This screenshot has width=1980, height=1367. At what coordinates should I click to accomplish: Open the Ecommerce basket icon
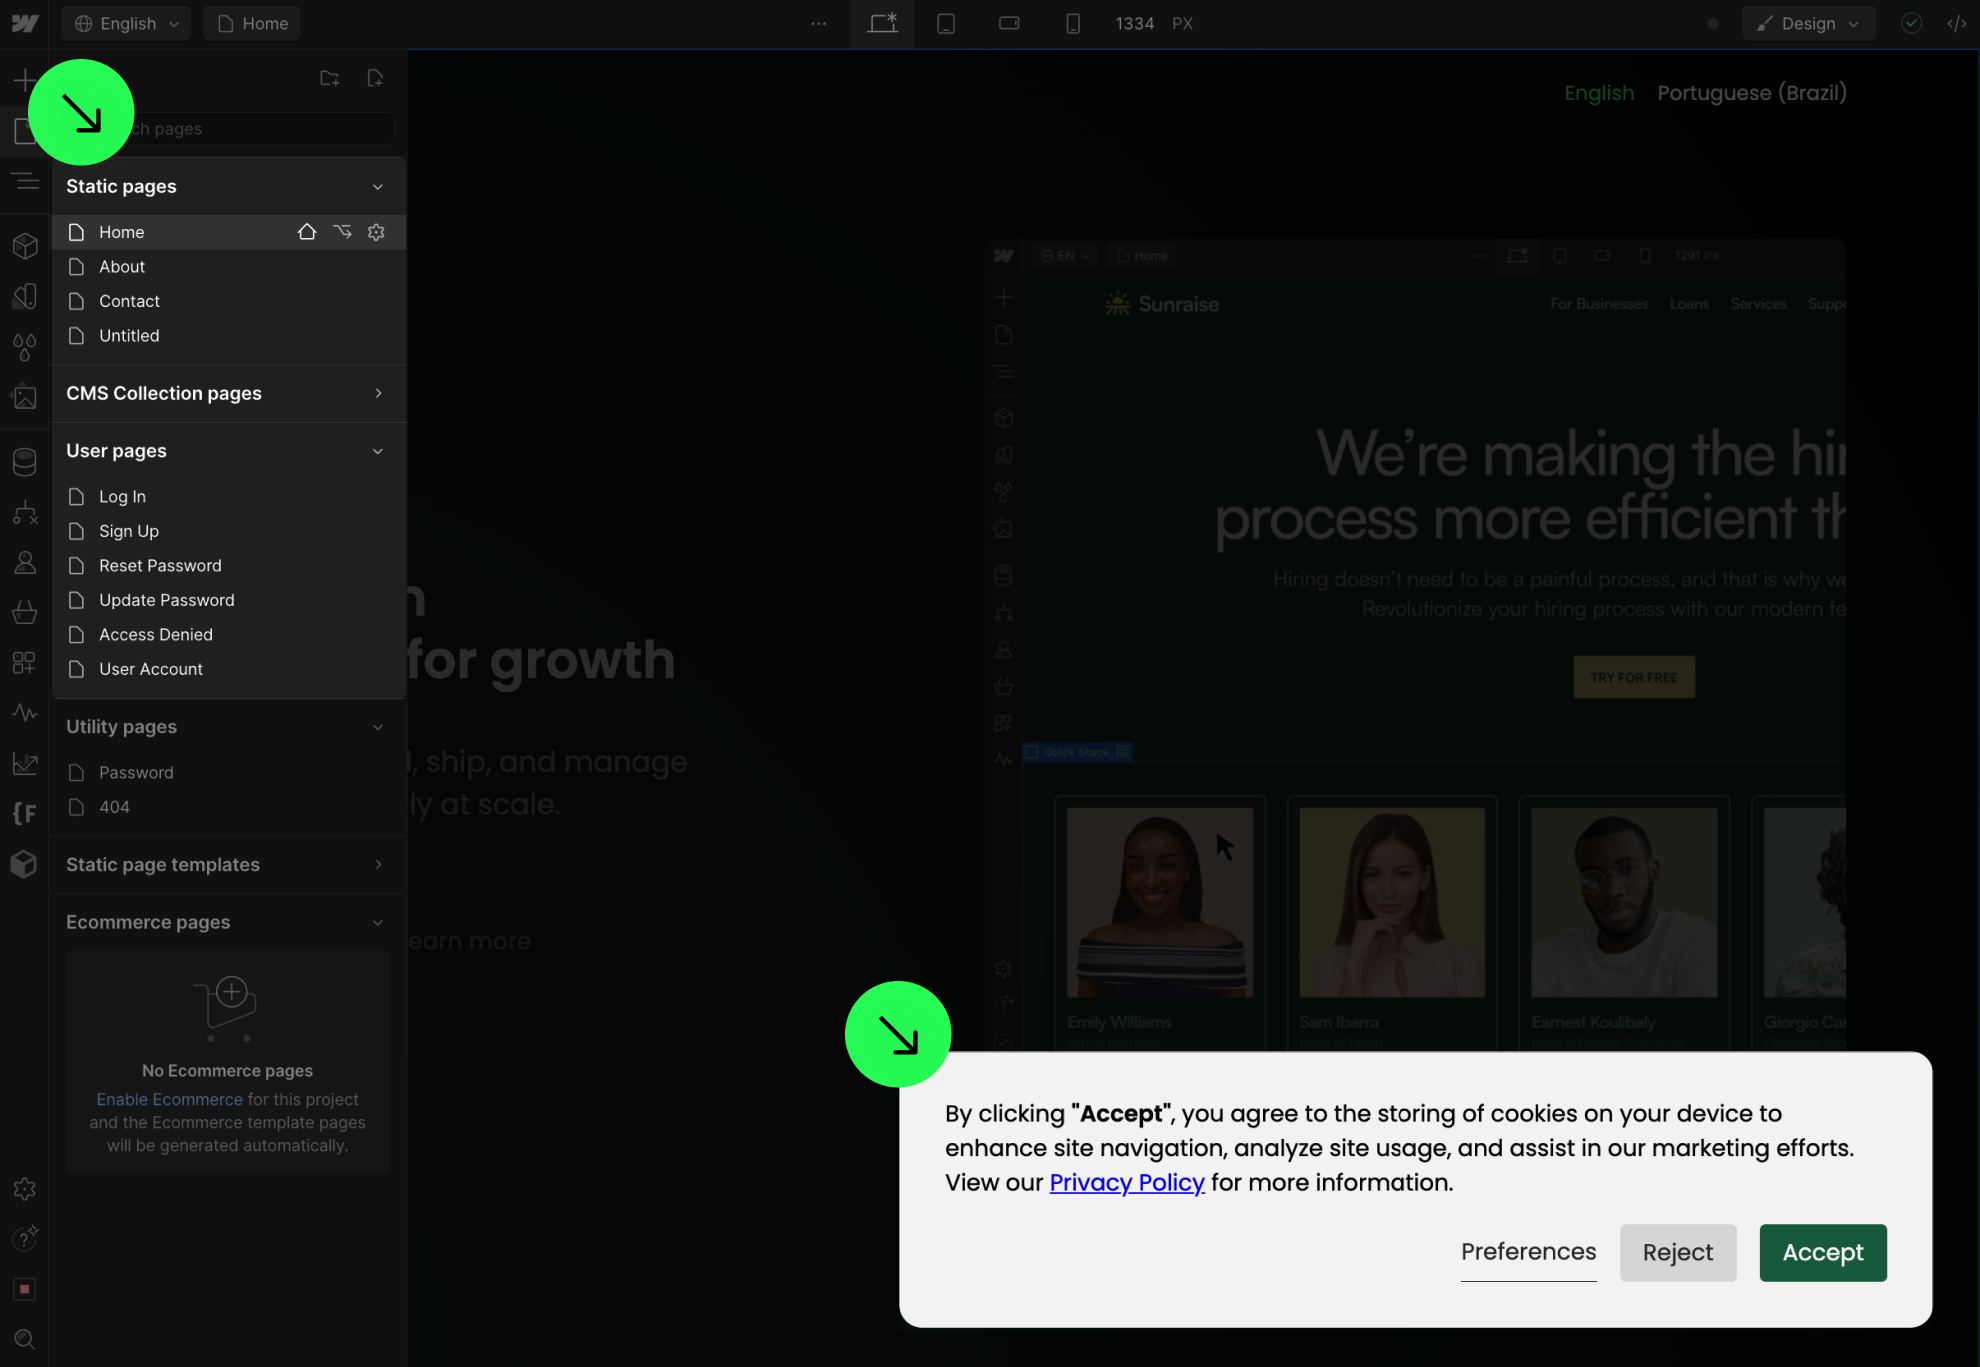(x=25, y=612)
